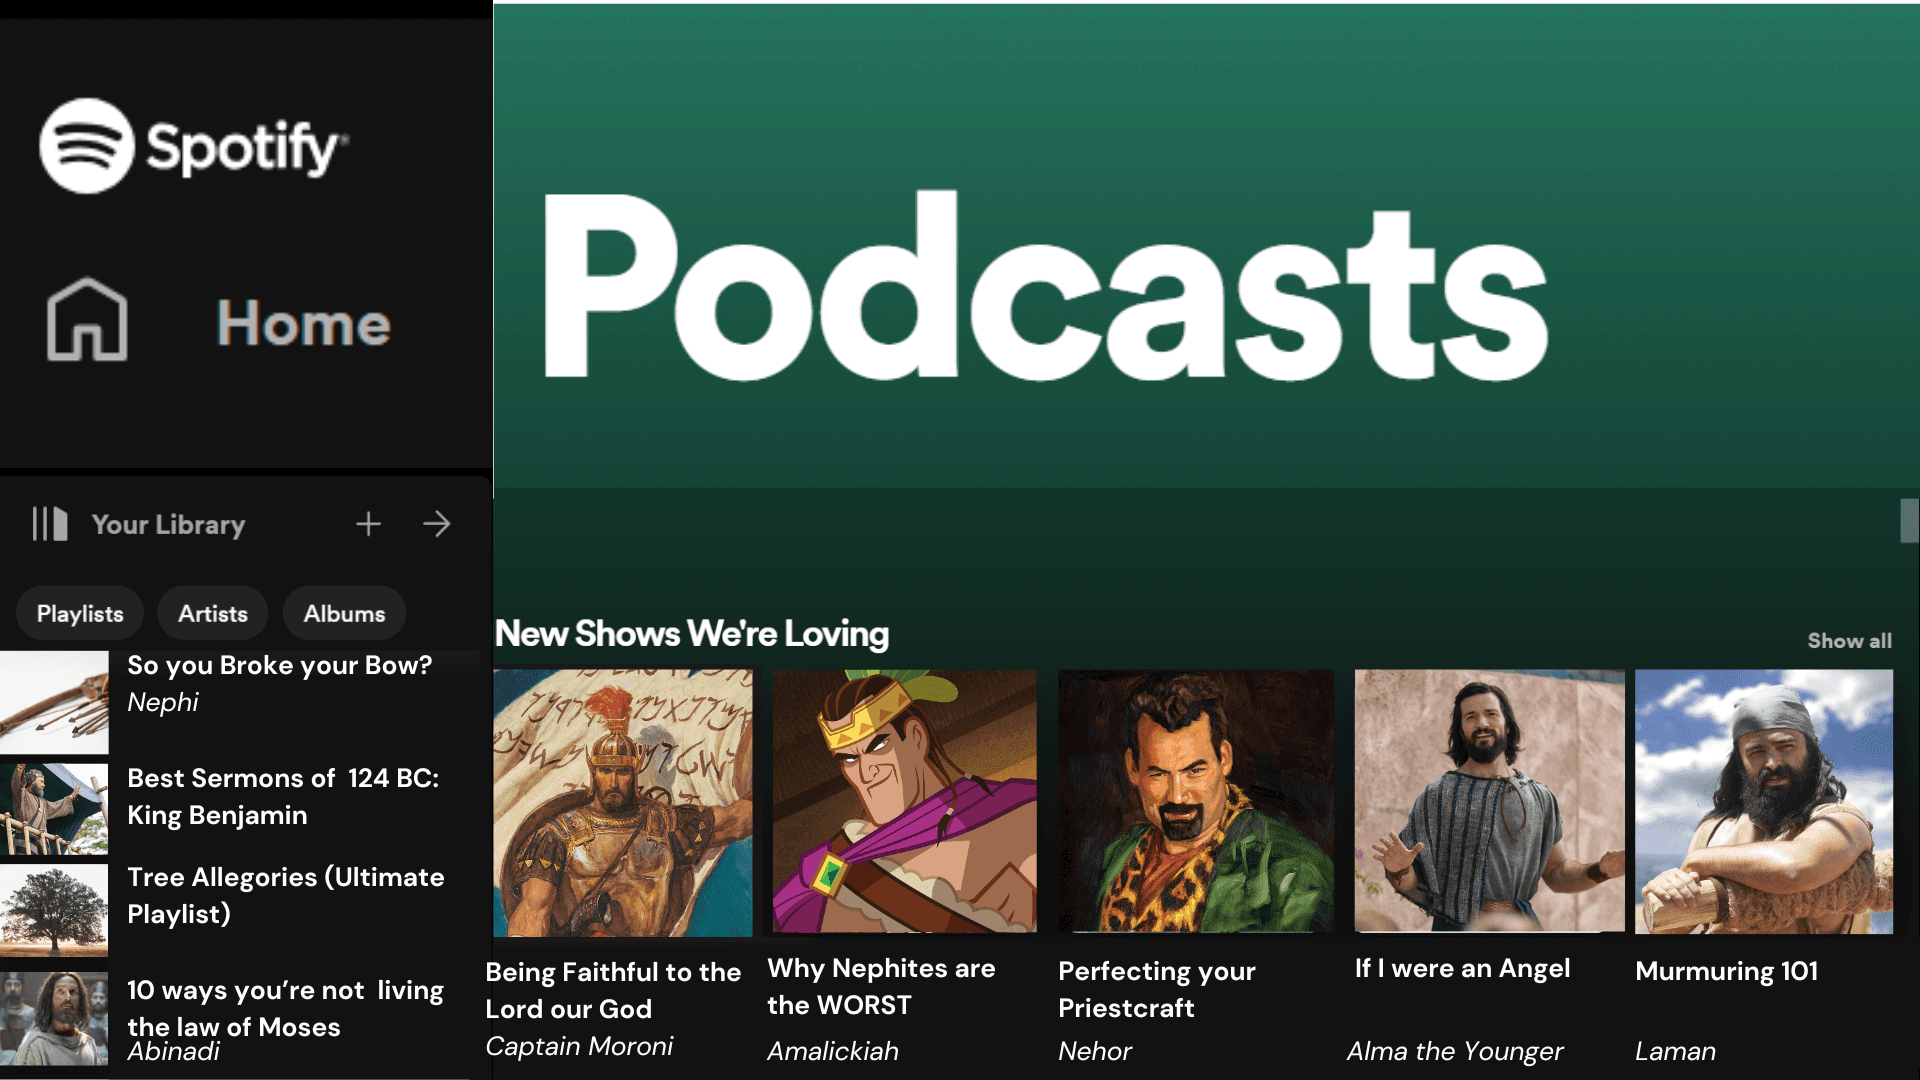
Task: Click the Podcasts page heading
Action: tap(1045, 285)
